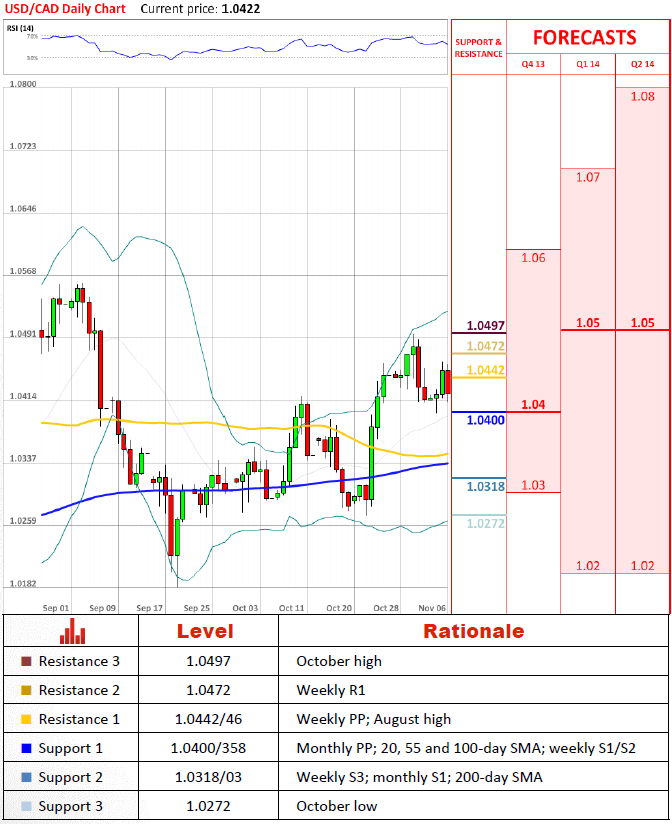Click the 1.0442 resistance level marker
This screenshot has width=672, height=824.
(485, 370)
